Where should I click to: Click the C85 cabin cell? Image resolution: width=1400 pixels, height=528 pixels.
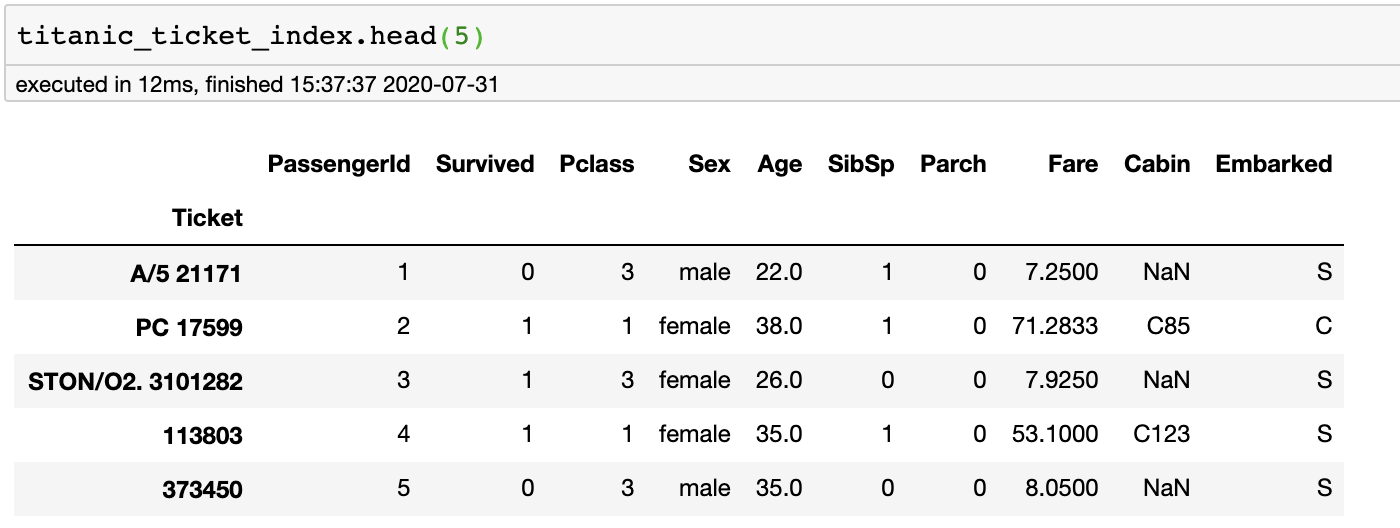tap(1169, 326)
